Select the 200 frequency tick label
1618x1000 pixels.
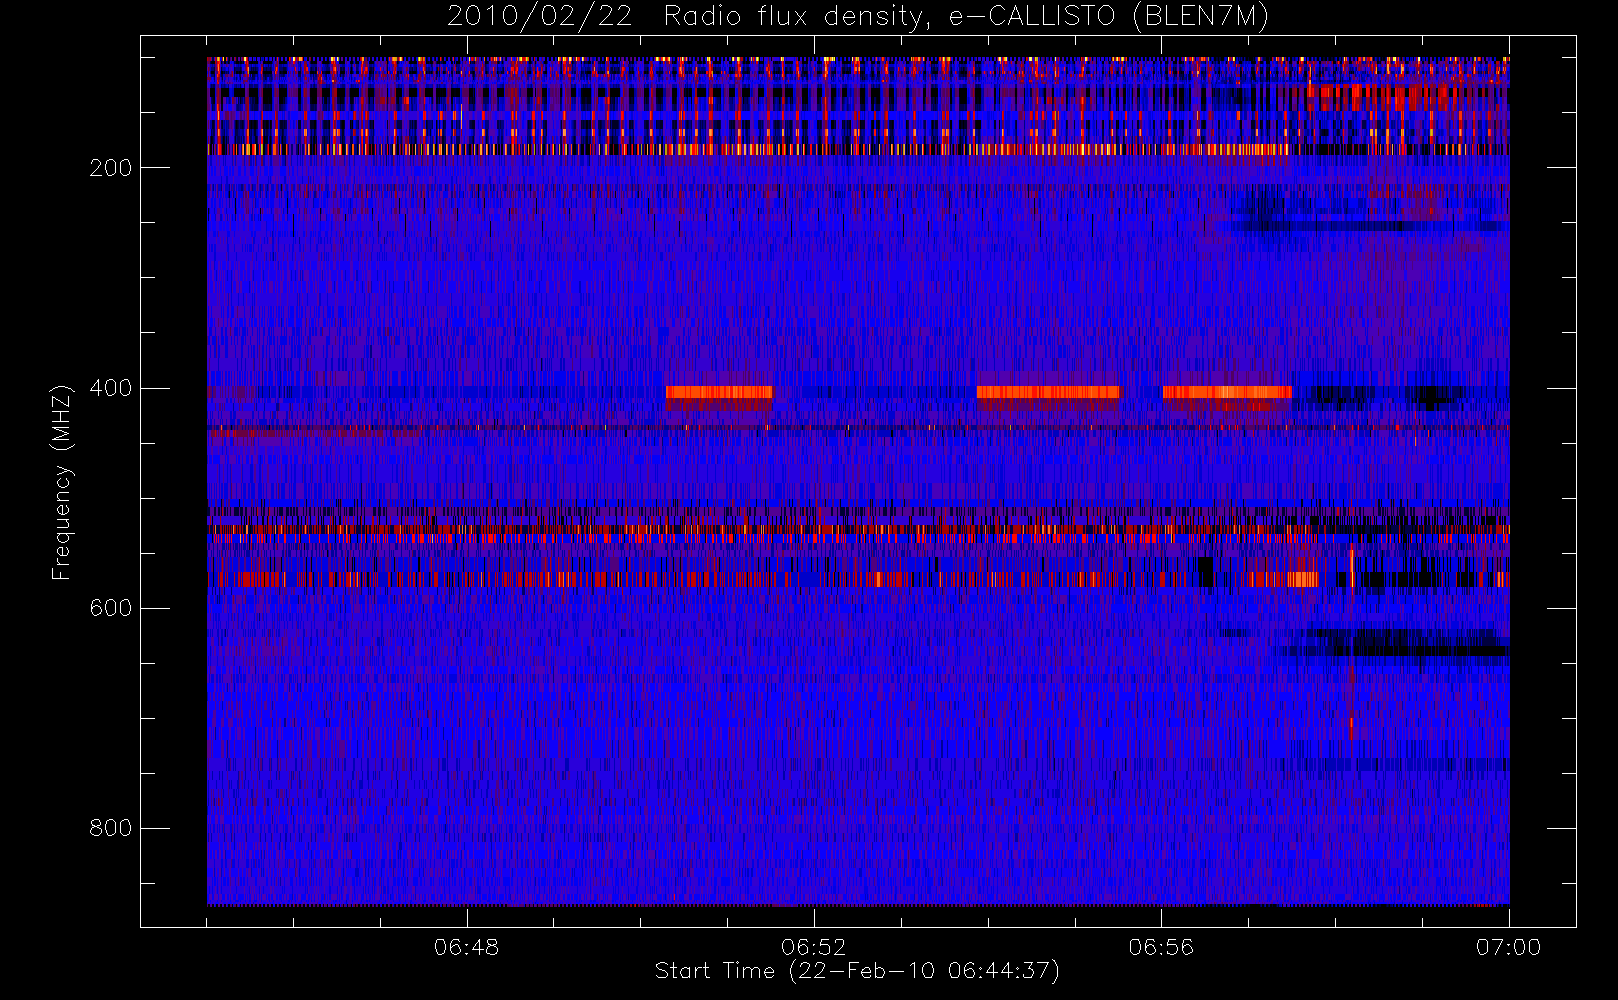pos(111,168)
